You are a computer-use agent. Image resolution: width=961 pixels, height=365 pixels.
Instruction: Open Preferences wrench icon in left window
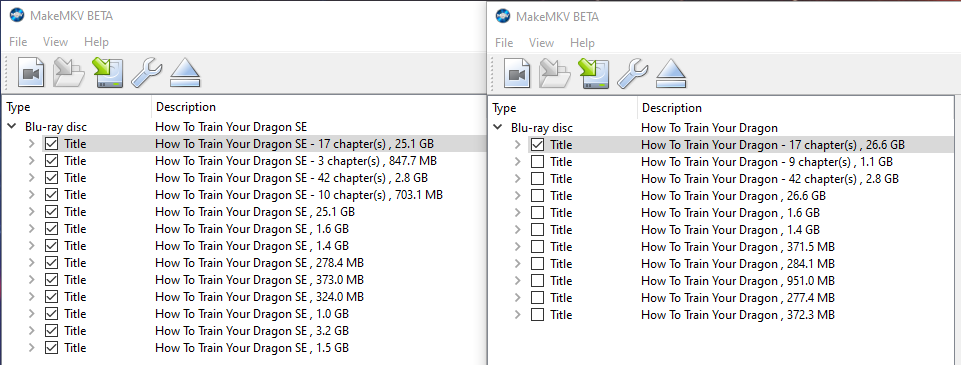147,73
